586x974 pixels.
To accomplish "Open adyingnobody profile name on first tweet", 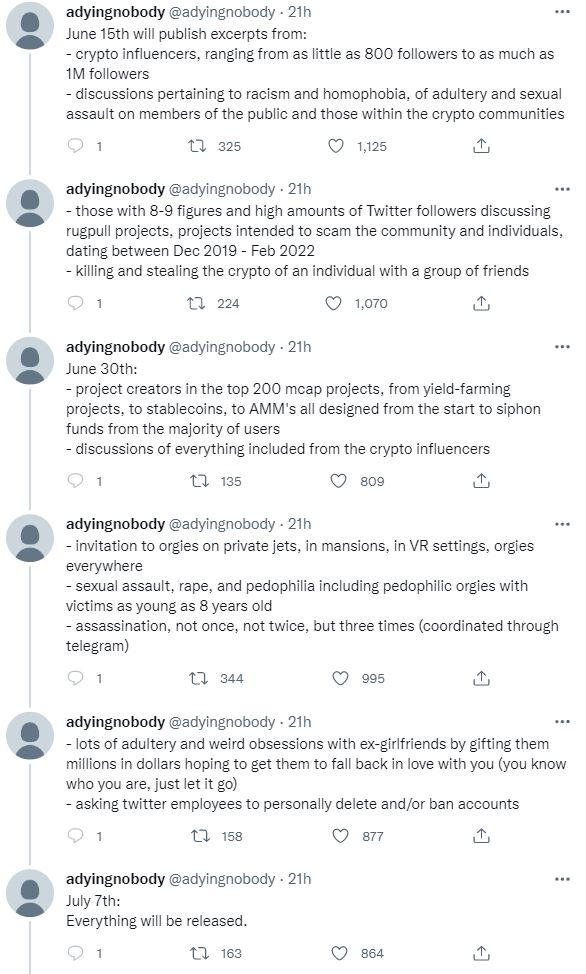I will 116,12.
